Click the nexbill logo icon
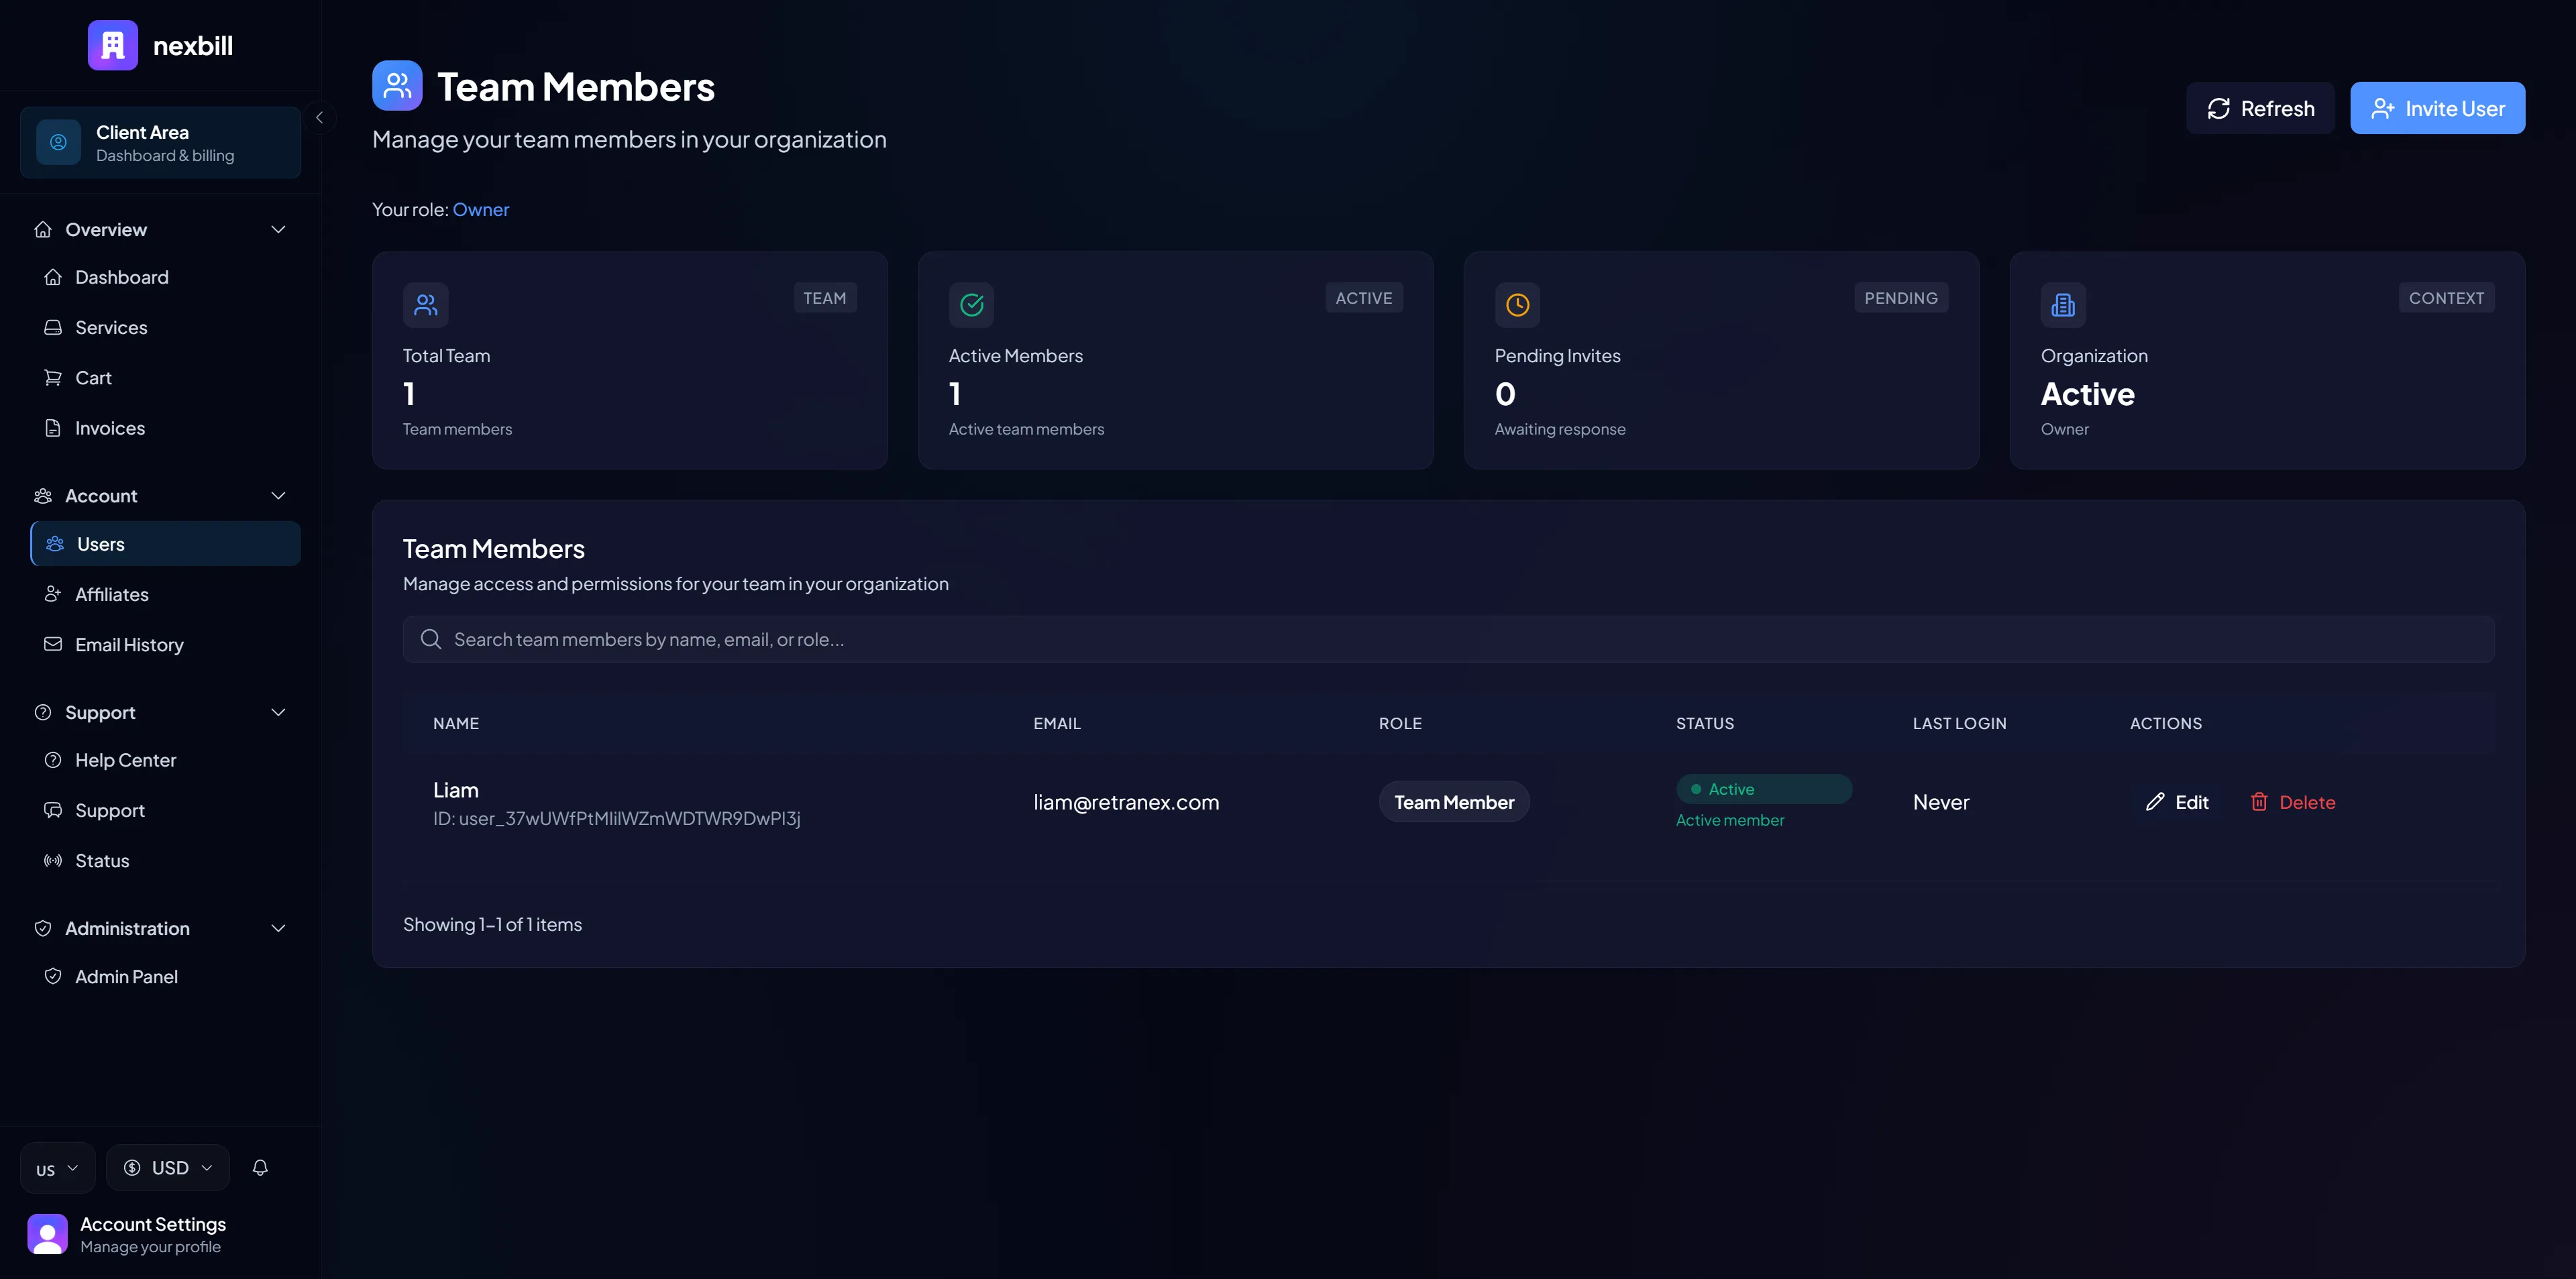 [112, 45]
